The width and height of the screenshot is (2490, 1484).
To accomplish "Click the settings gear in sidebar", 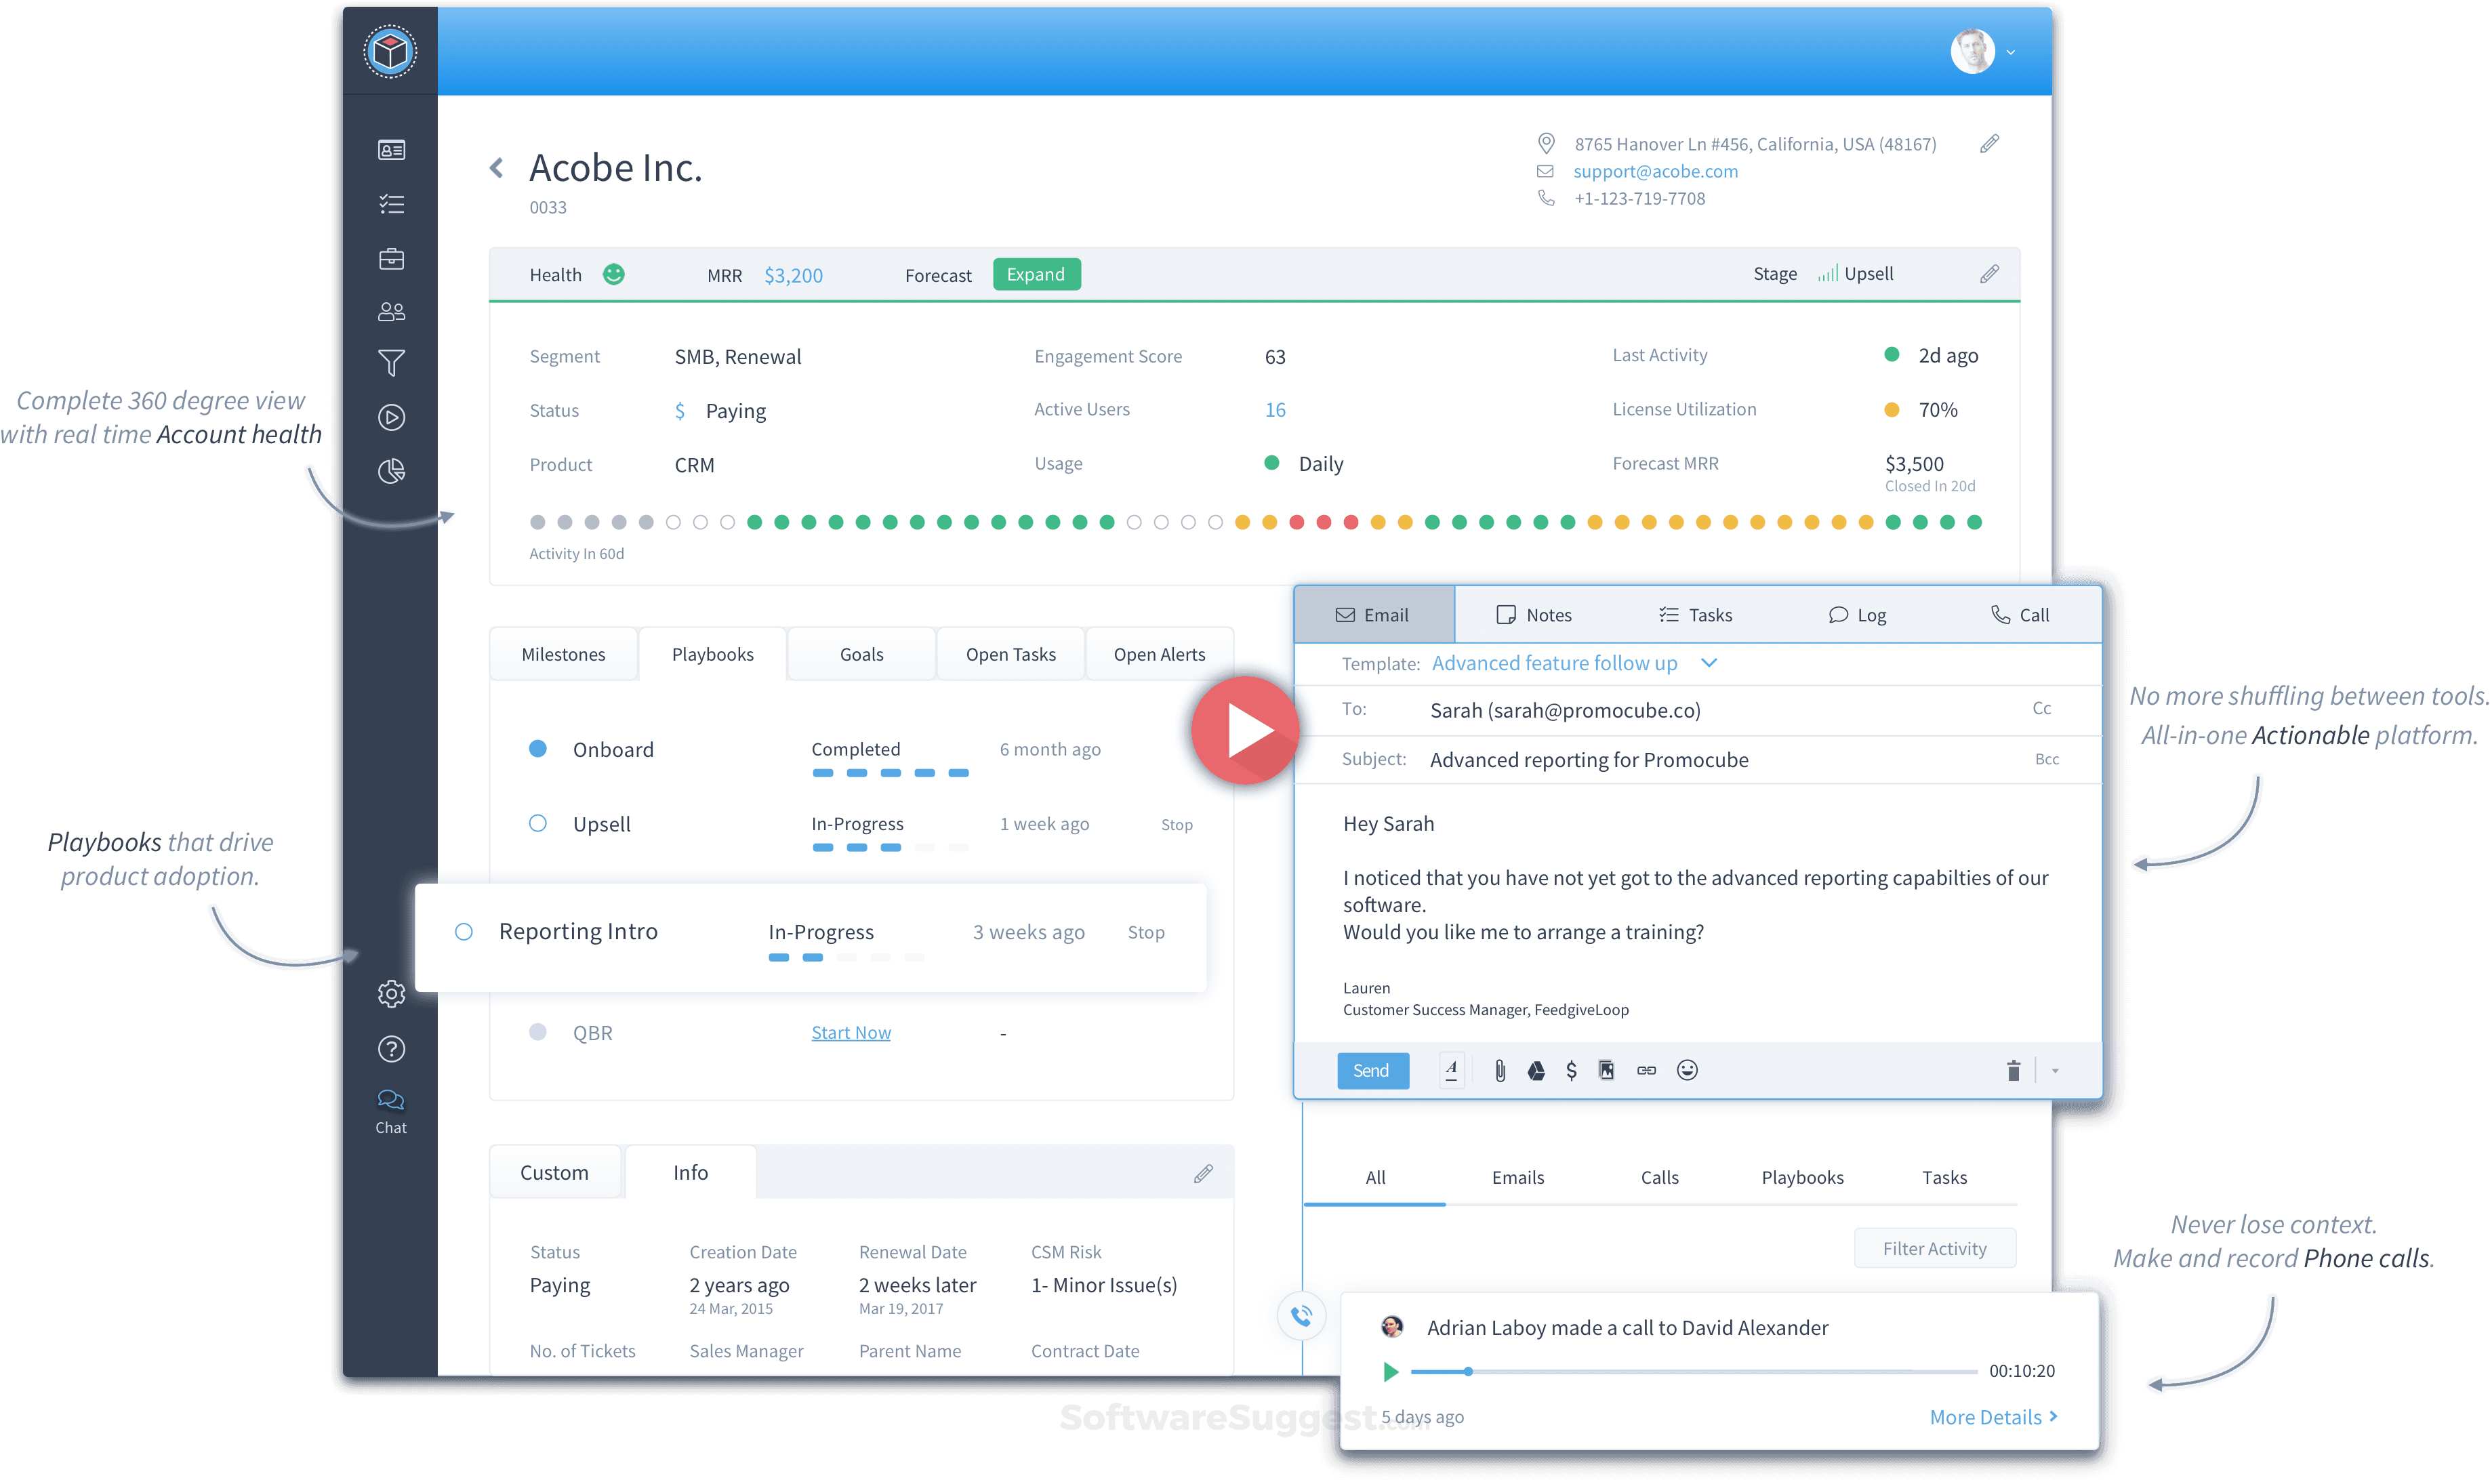I will coord(391,994).
